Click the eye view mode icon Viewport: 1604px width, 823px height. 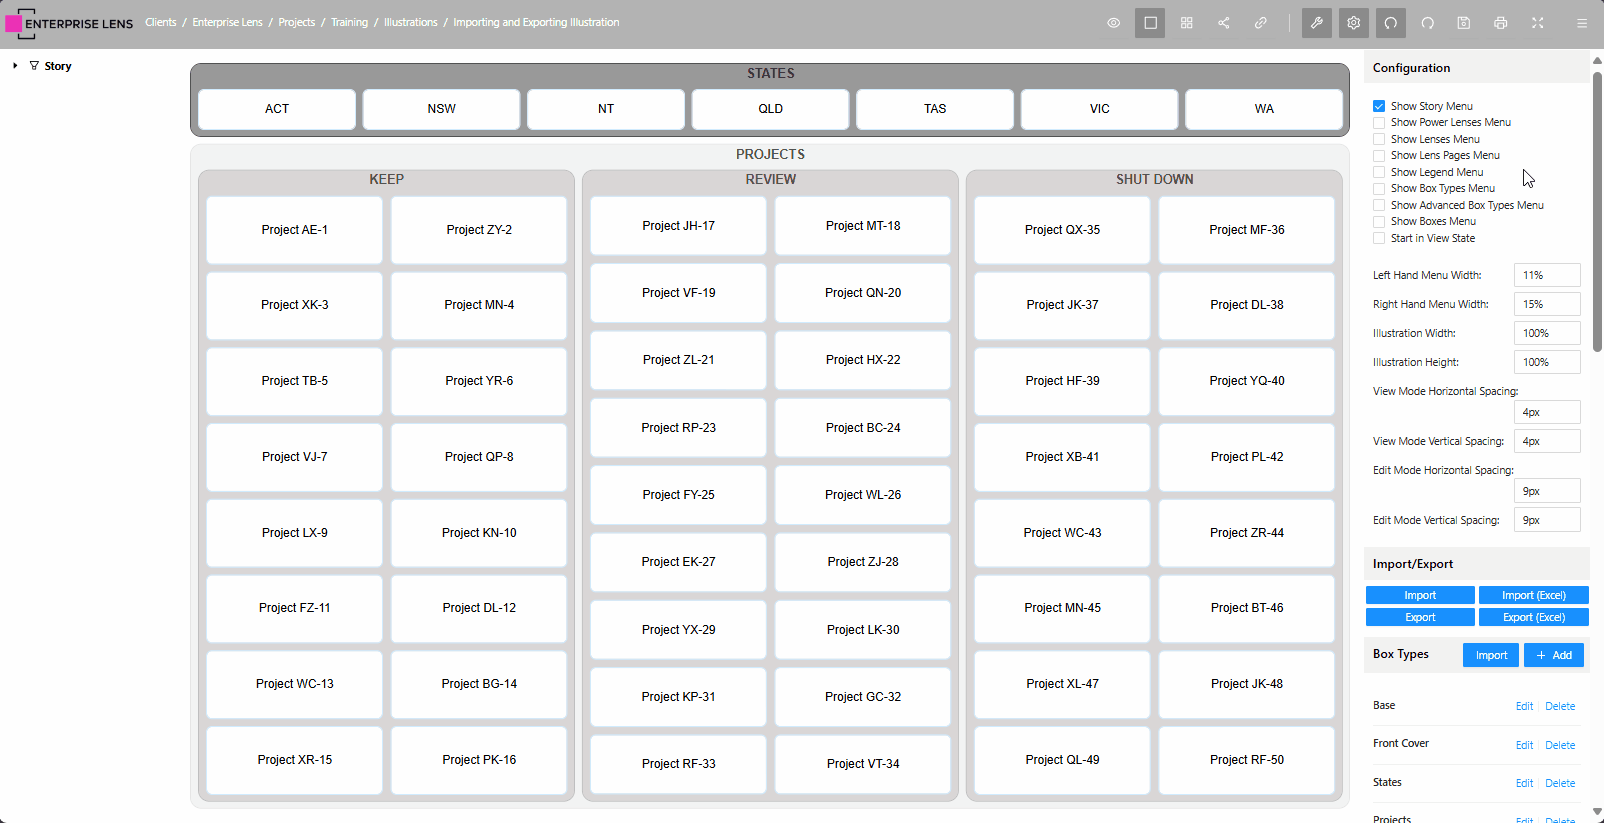[x=1113, y=23]
